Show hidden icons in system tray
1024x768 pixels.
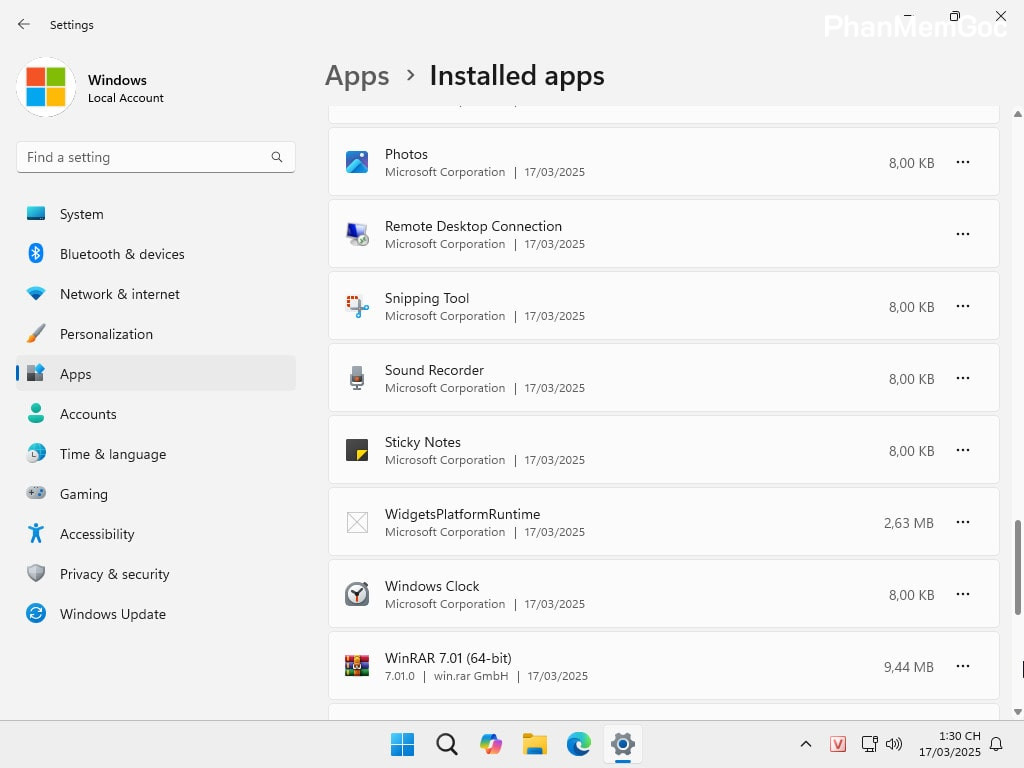pyautogui.click(x=805, y=744)
